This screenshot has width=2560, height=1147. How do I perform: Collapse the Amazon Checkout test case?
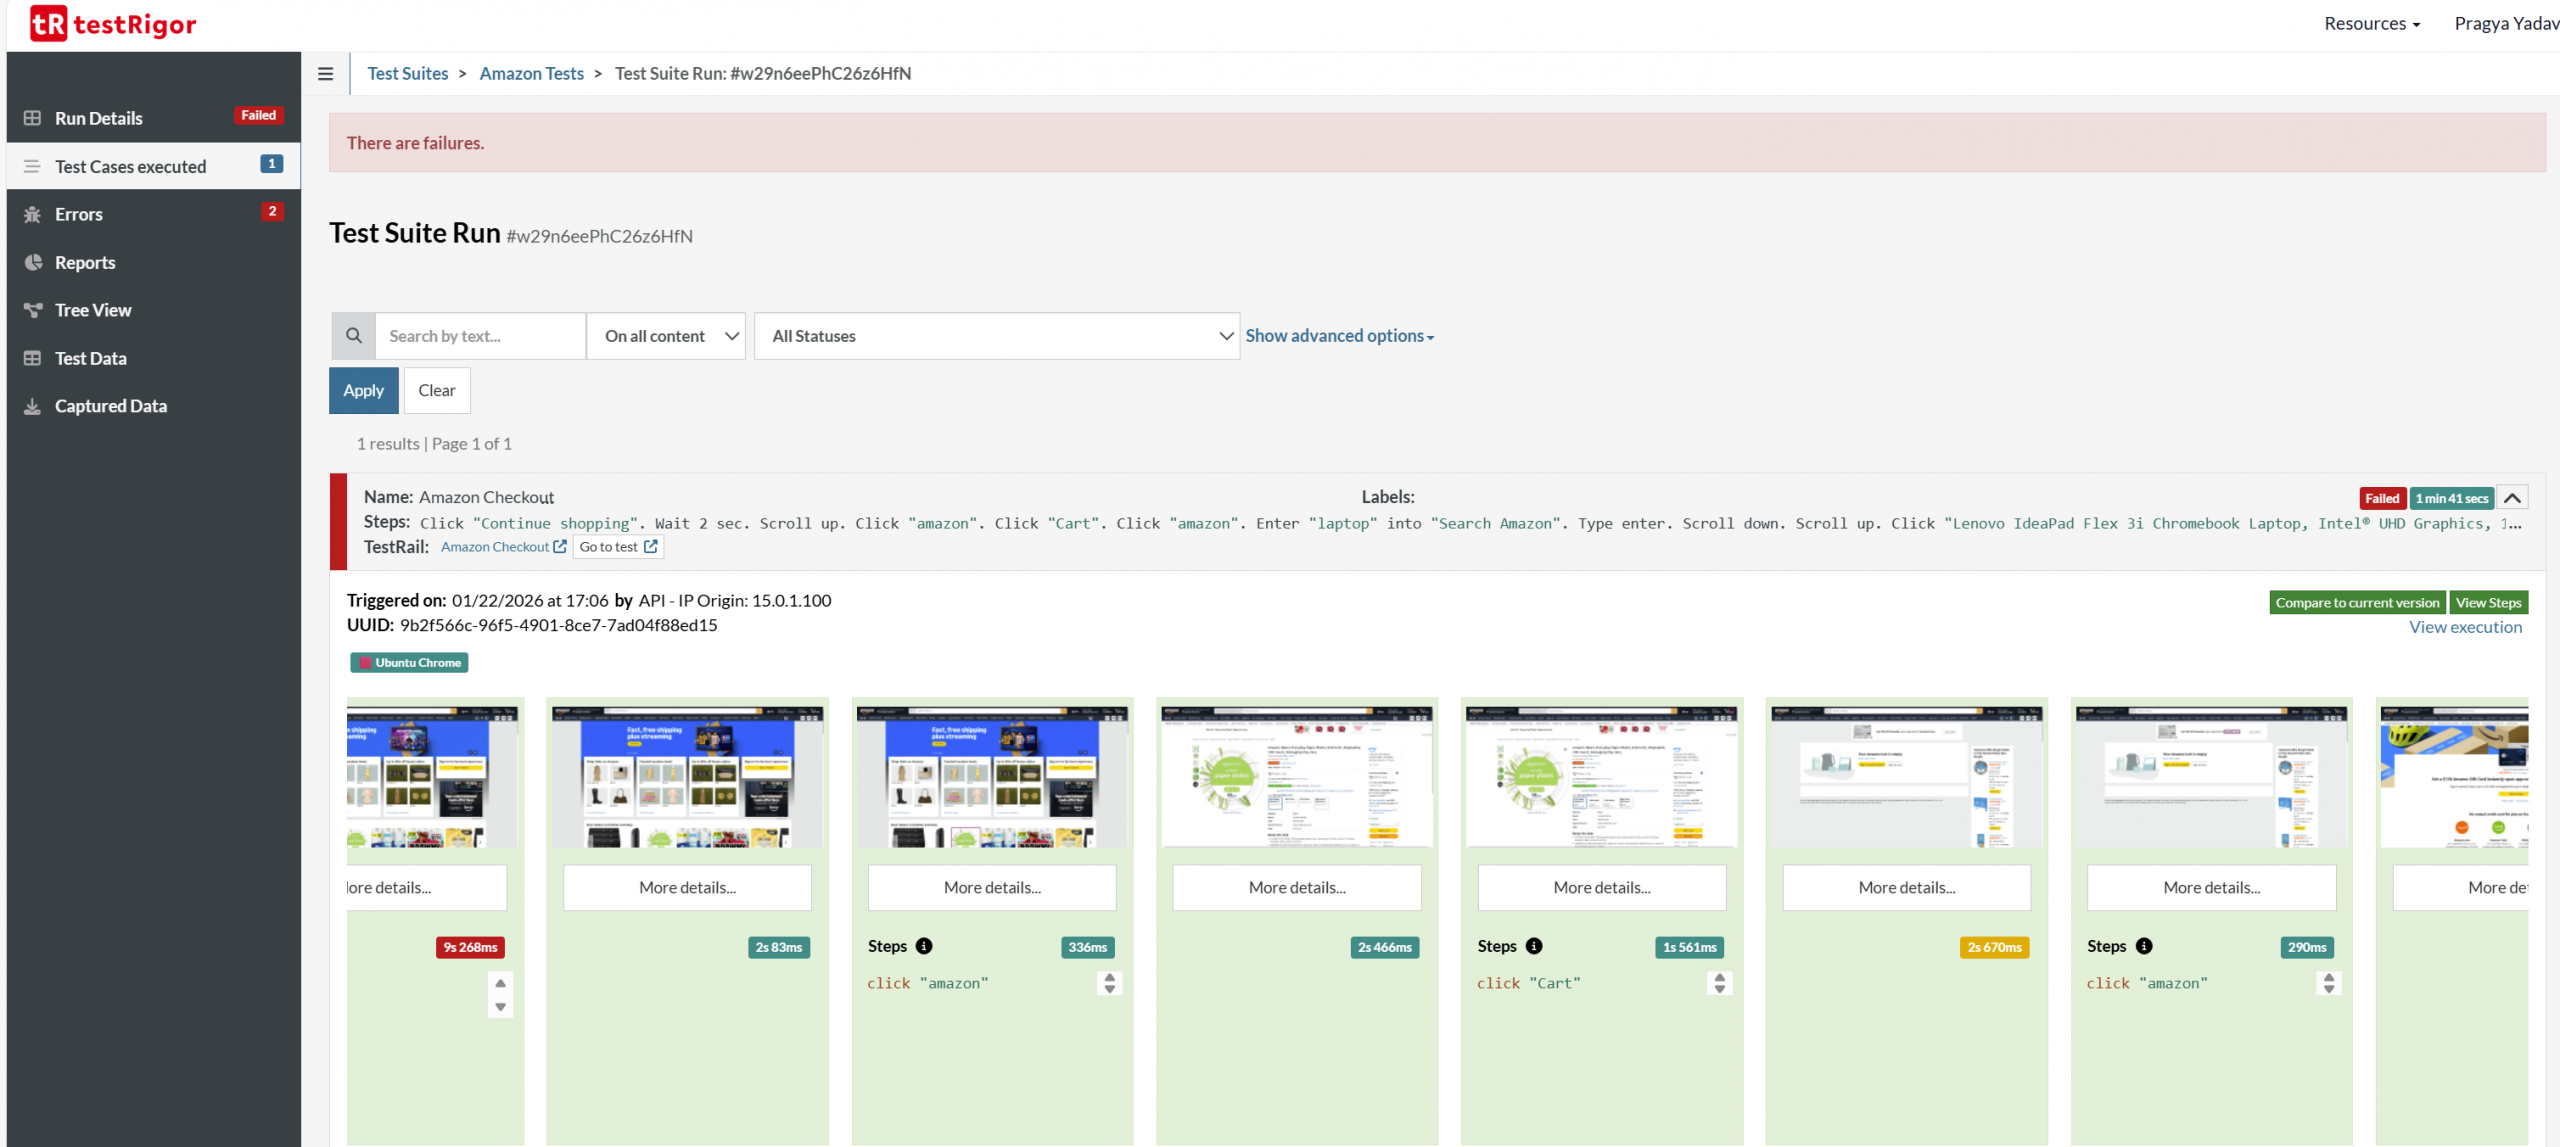point(2512,498)
